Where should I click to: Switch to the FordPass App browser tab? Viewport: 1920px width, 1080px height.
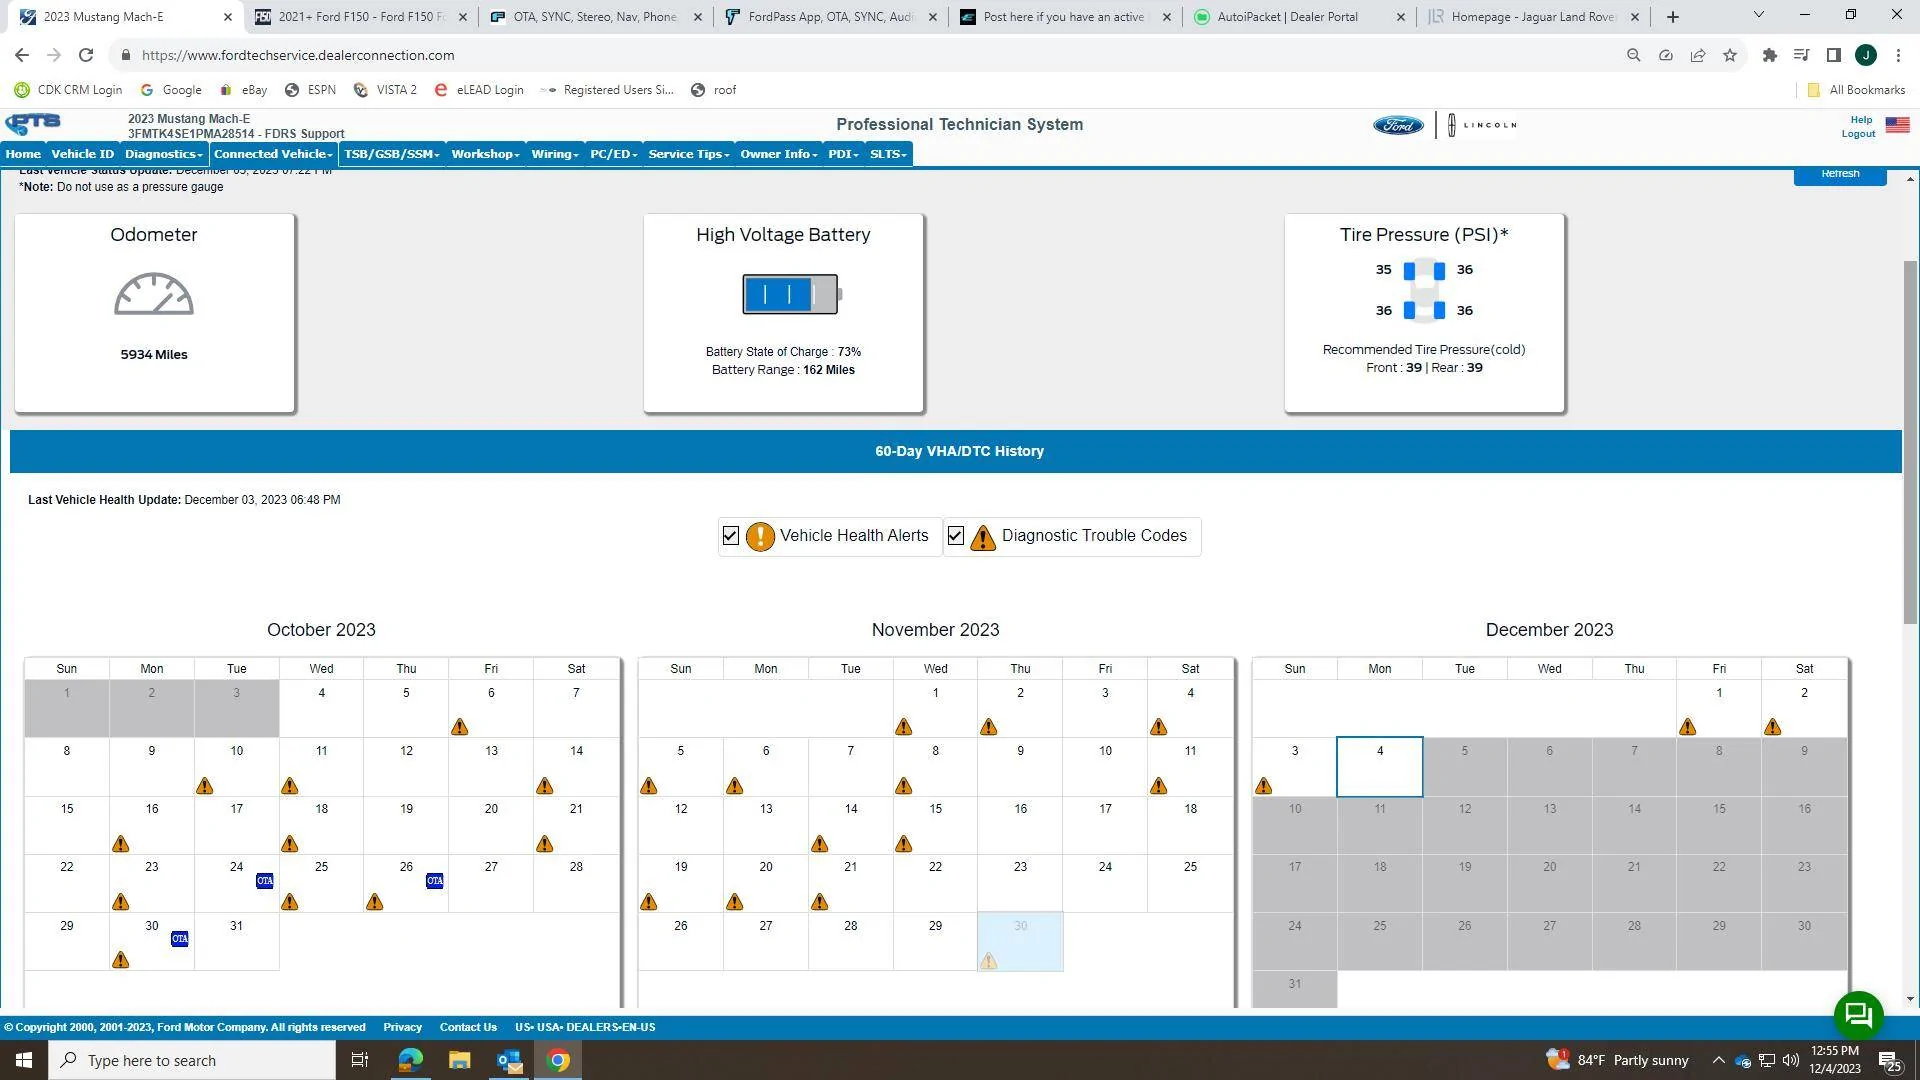[830, 17]
